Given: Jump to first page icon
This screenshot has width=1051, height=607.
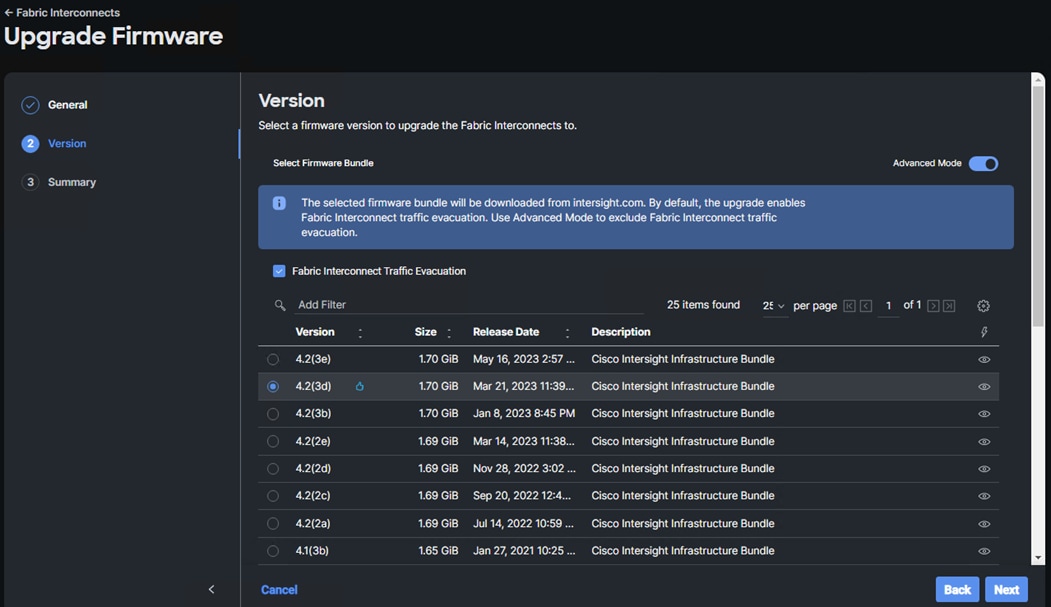Looking at the screenshot, I should coord(849,306).
